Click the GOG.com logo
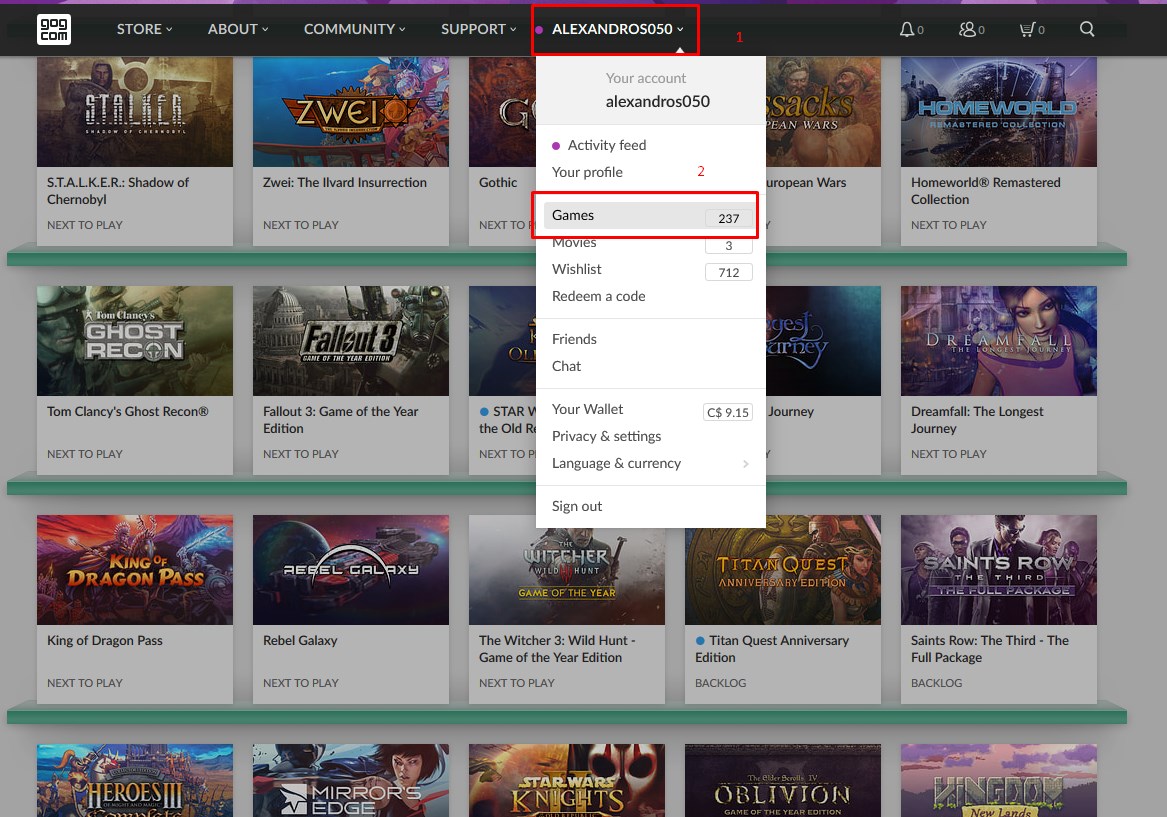Image resolution: width=1167 pixels, height=817 pixels. pos(54,29)
